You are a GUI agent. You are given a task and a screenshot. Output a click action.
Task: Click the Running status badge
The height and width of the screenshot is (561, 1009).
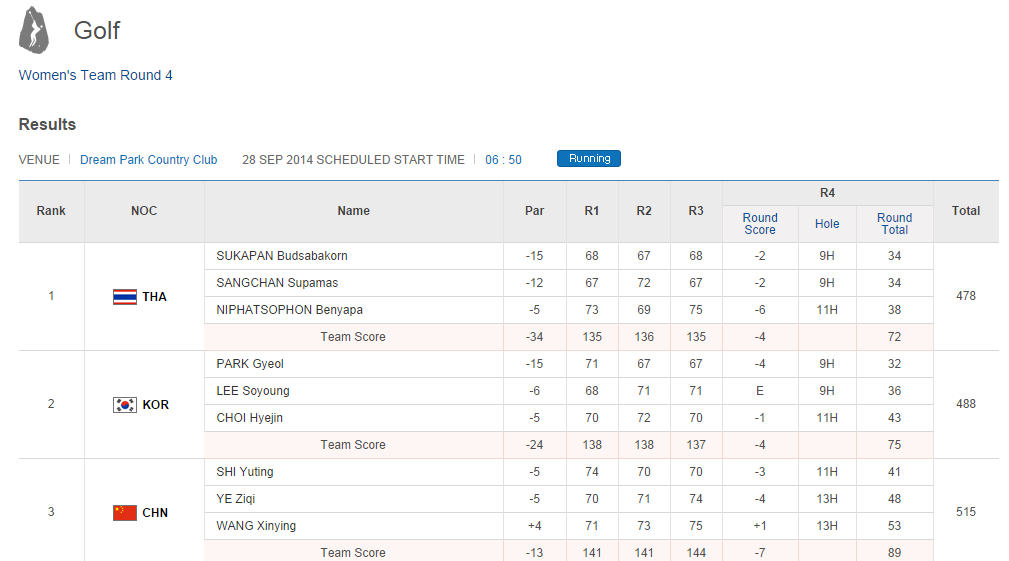click(x=589, y=159)
